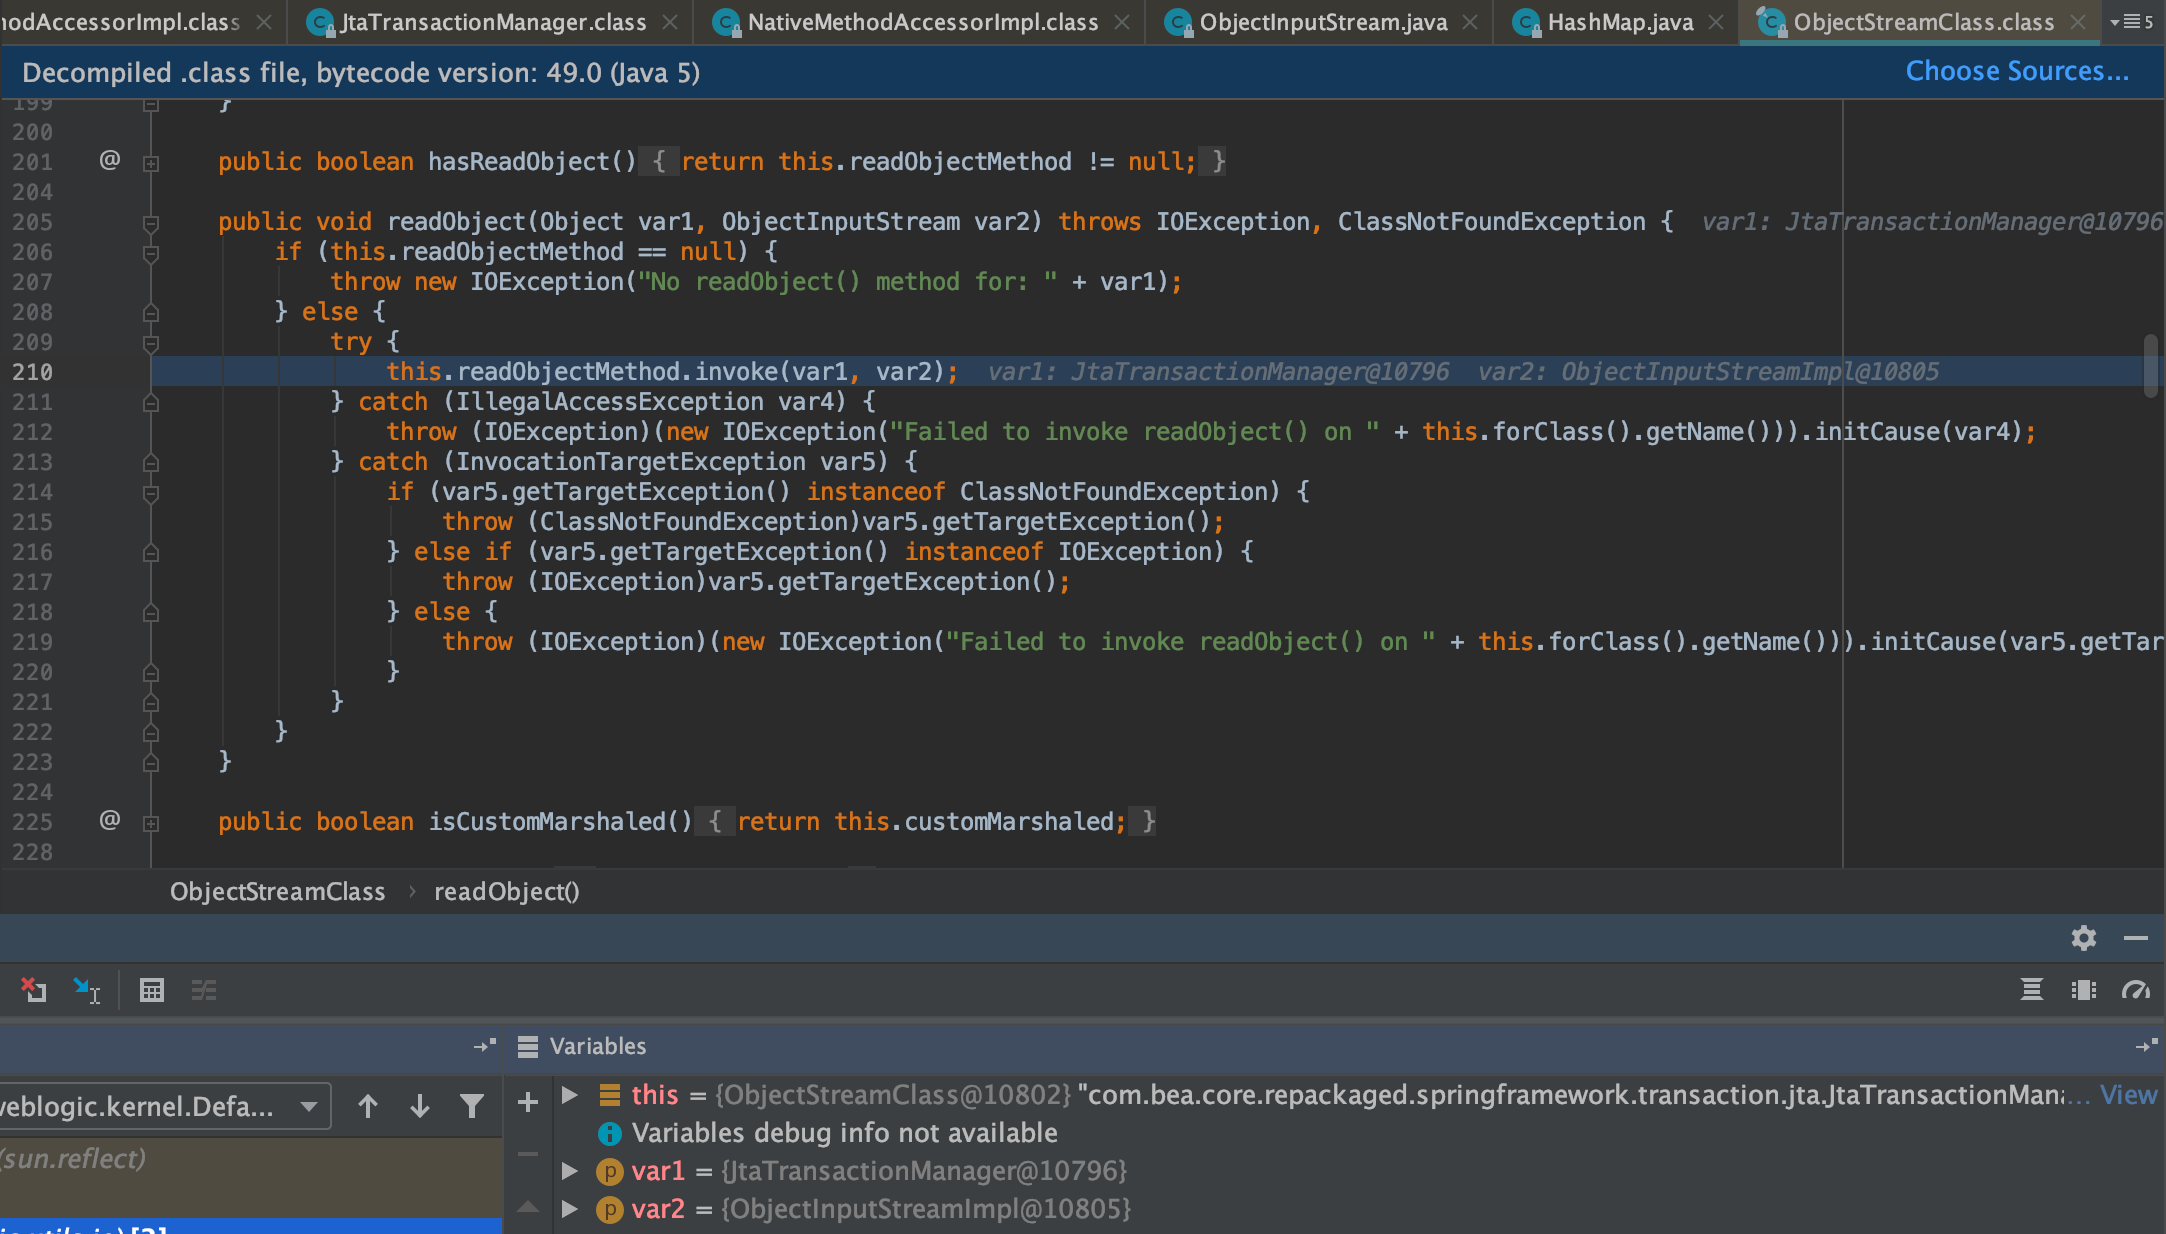Screen dimensions: 2166x1234
Task: Open the Evaluate Expression calculator icon
Action: click(x=152, y=990)
